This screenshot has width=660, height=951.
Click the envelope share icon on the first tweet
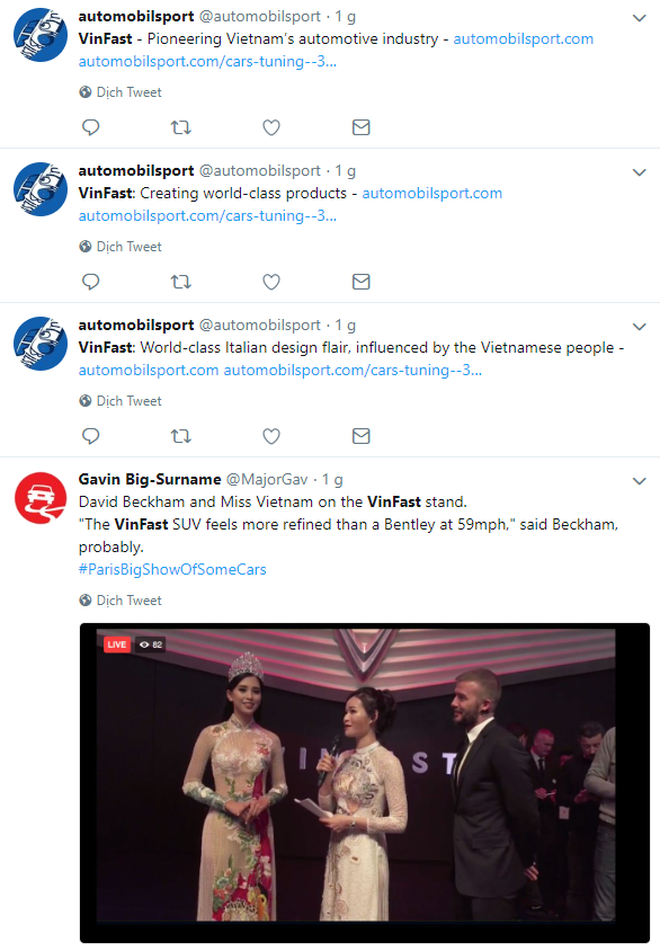(x=361, y=127)
